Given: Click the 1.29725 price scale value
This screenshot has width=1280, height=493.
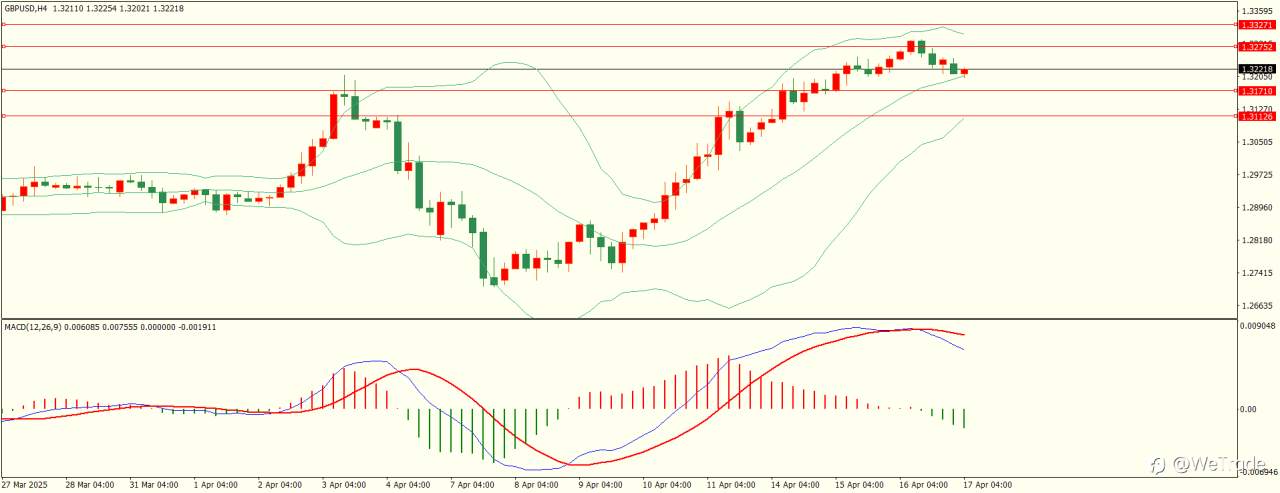Looking at the screenshot, I should pos(1259,175).
